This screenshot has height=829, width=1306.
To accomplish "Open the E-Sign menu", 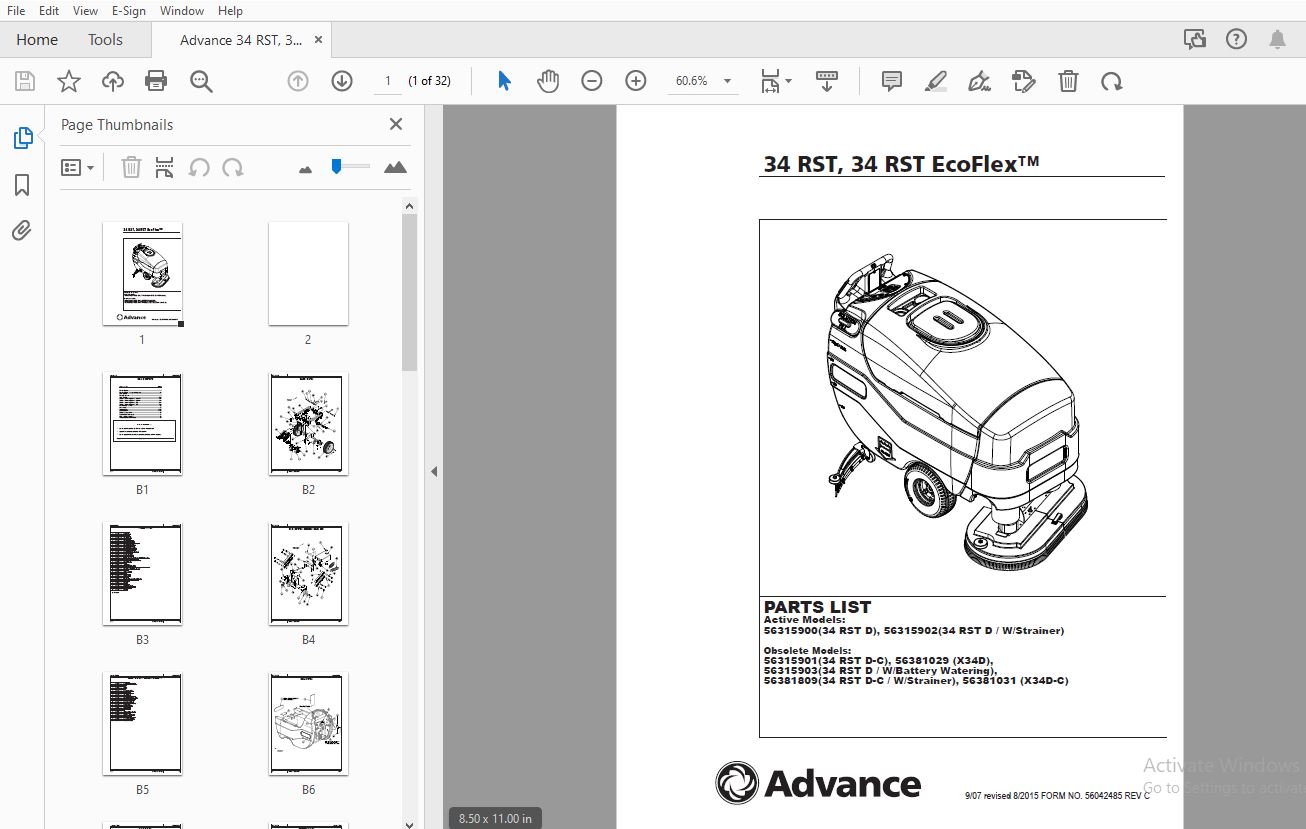I will pos(128,10).
